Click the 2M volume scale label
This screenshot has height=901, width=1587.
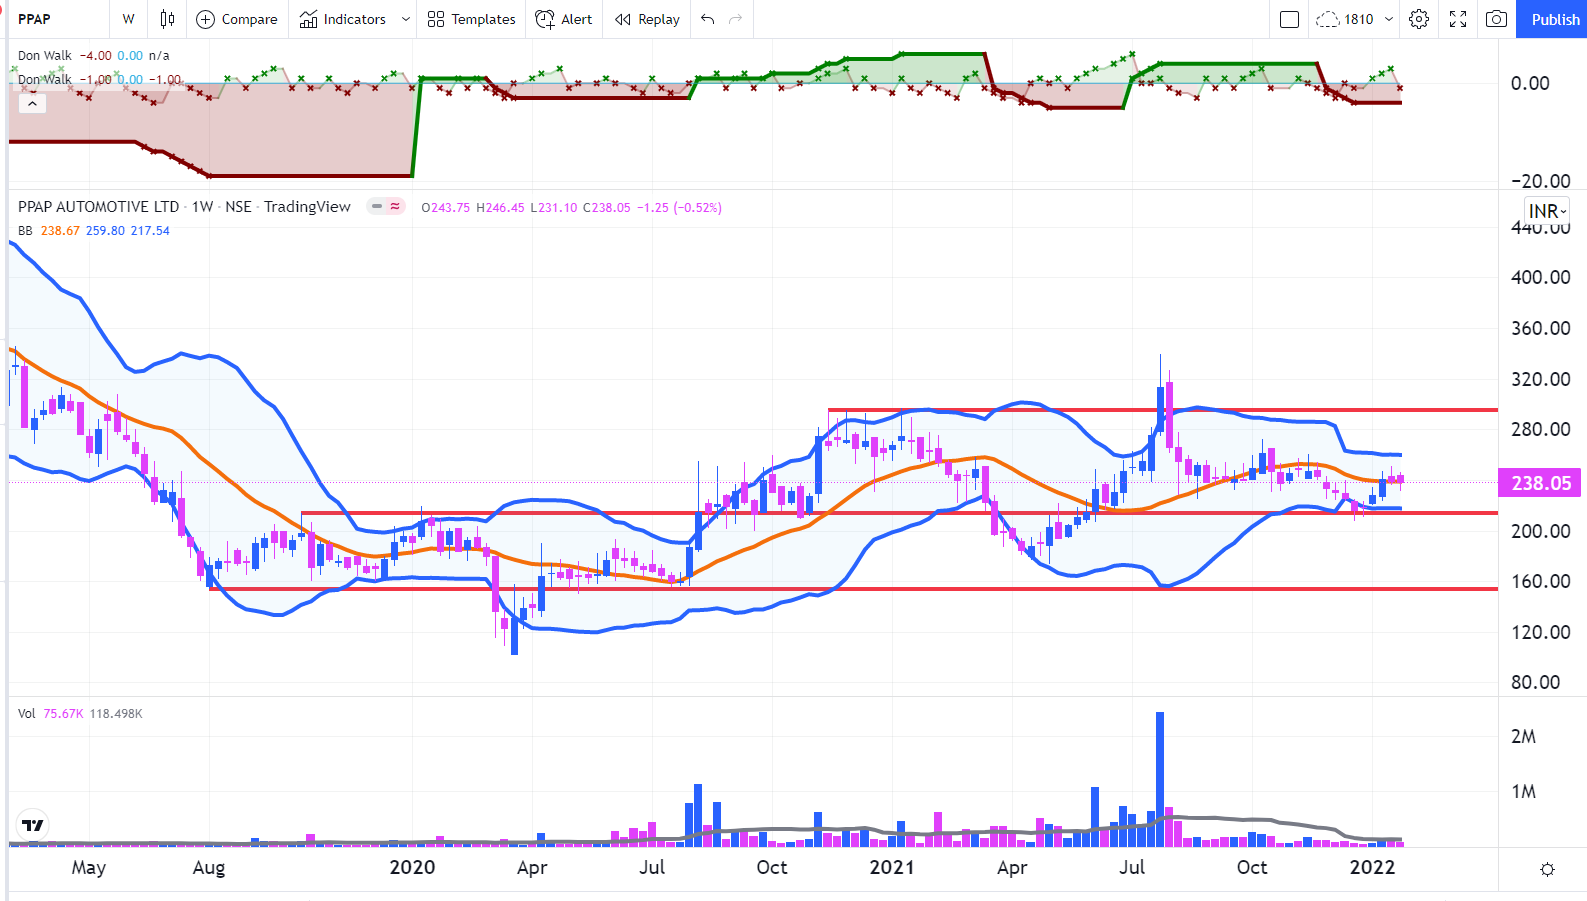coord(1523,737)
